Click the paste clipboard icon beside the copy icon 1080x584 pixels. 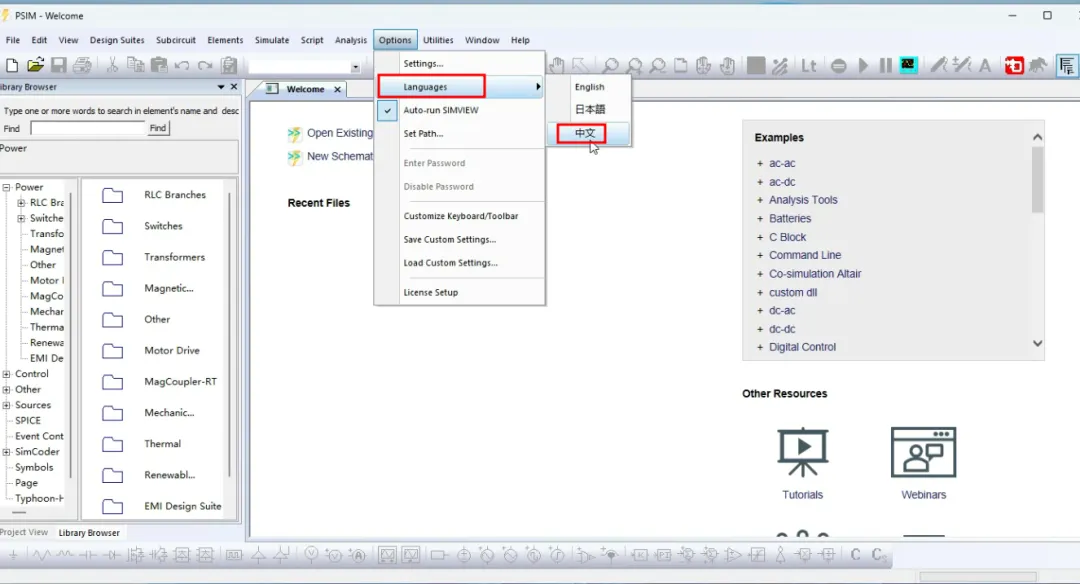[x=159, y=65]
